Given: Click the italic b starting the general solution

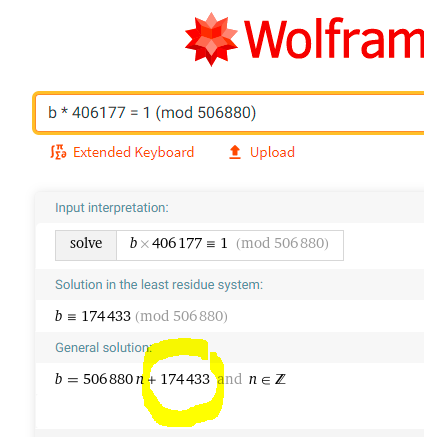Looking at the screenshot, I should [x=59, y=379].
